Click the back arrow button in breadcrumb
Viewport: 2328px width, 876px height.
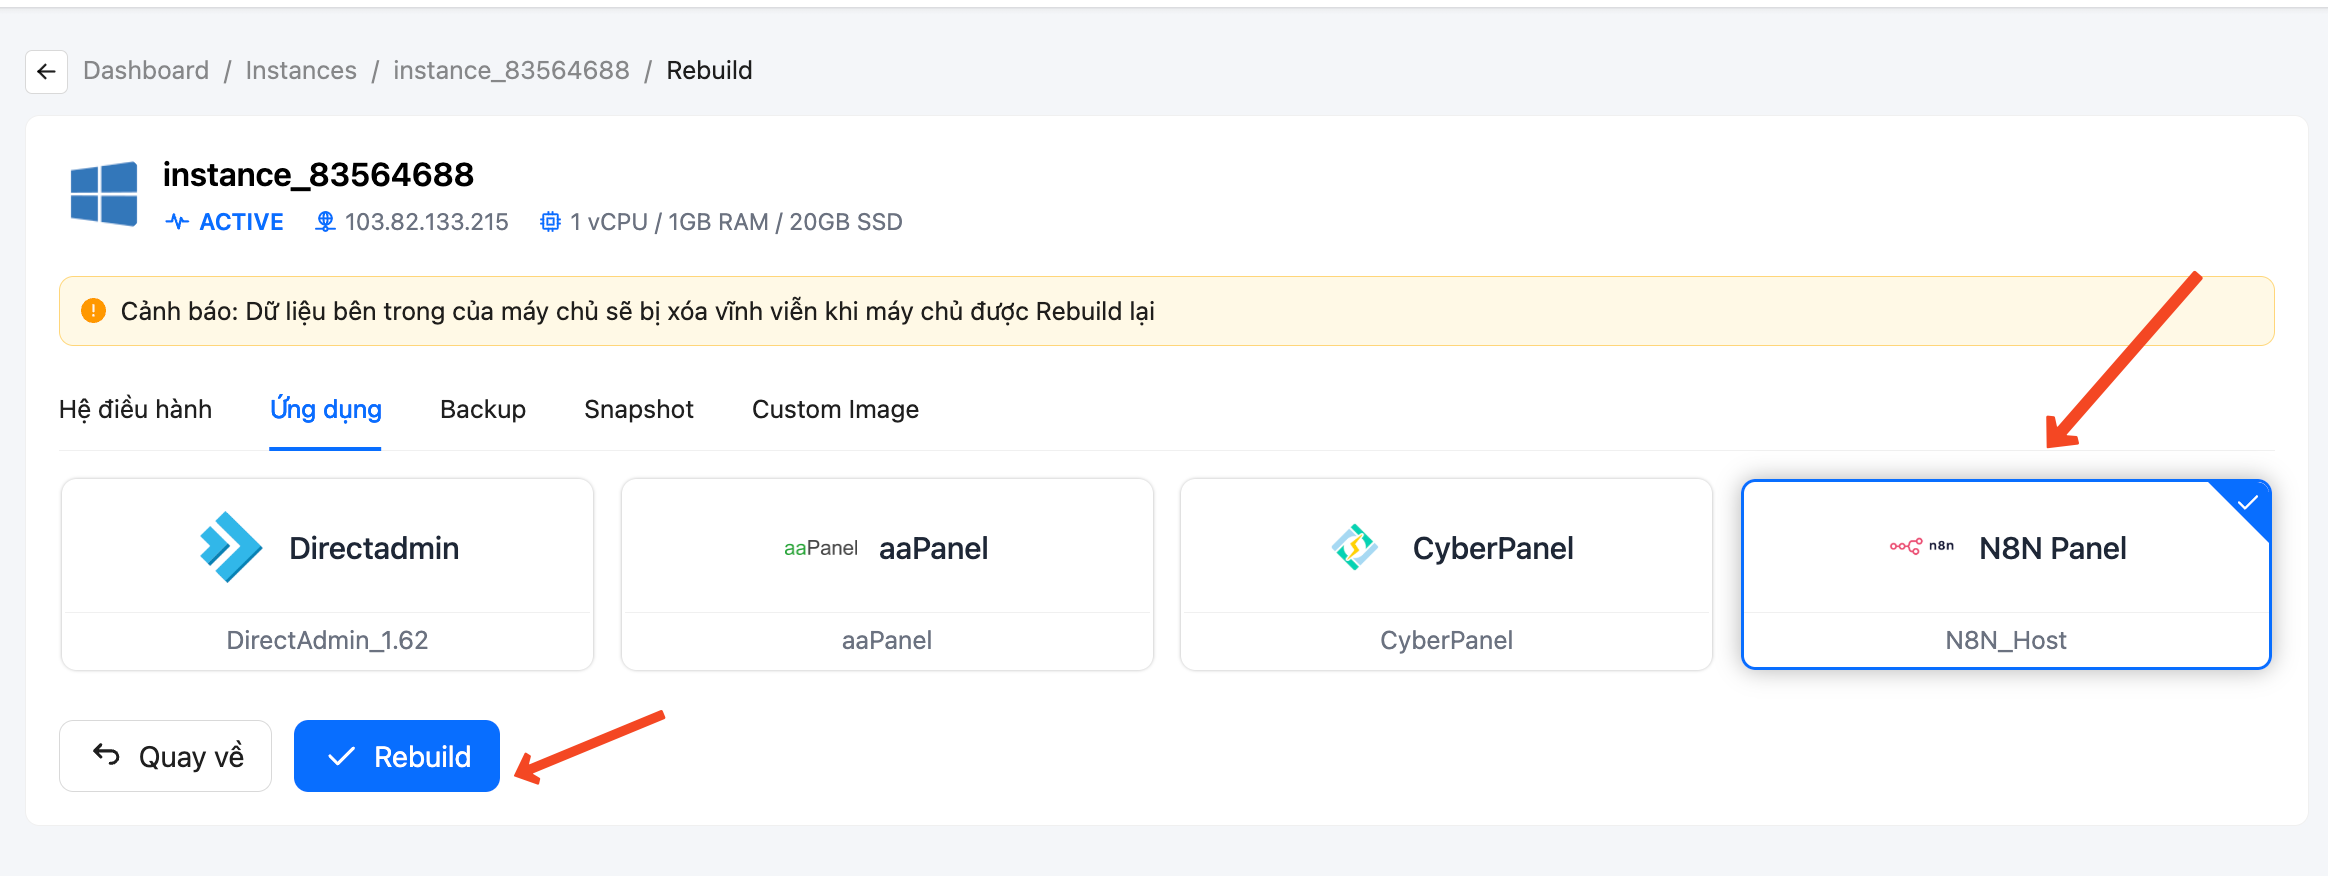(46, 72)
